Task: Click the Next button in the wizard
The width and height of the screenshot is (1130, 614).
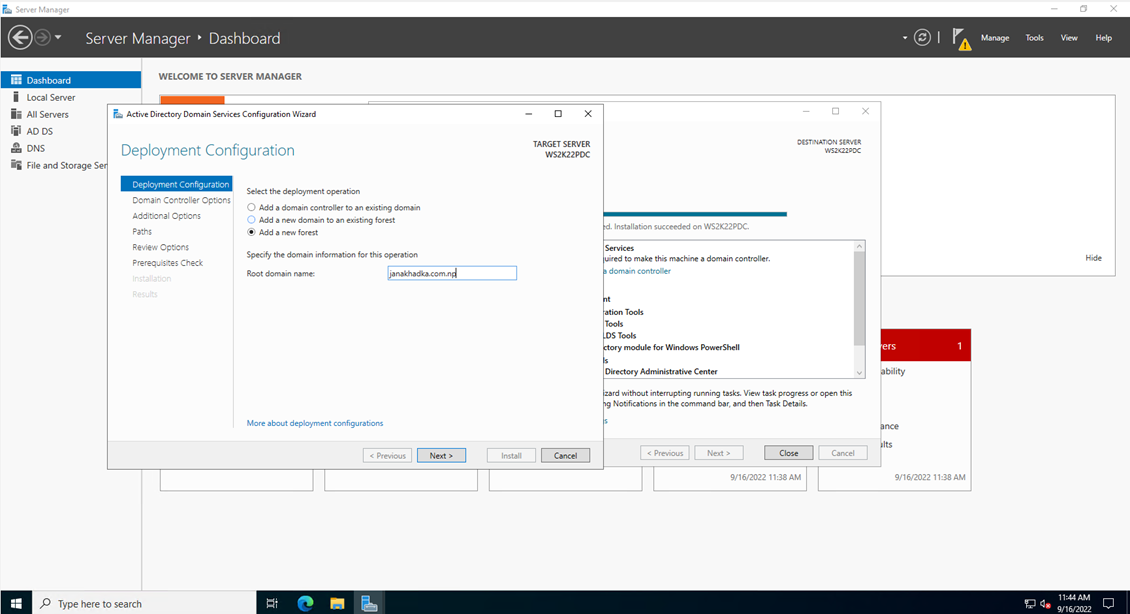Action: tap(441, 455)
